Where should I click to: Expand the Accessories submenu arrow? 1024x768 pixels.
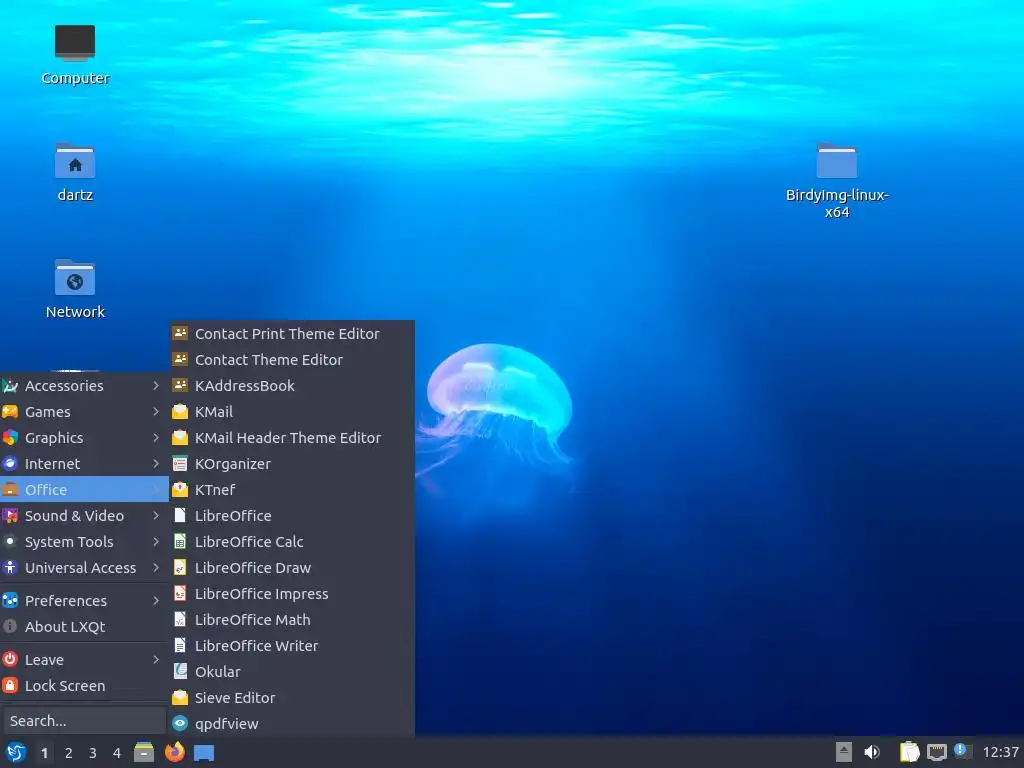[x=156, y=386]
